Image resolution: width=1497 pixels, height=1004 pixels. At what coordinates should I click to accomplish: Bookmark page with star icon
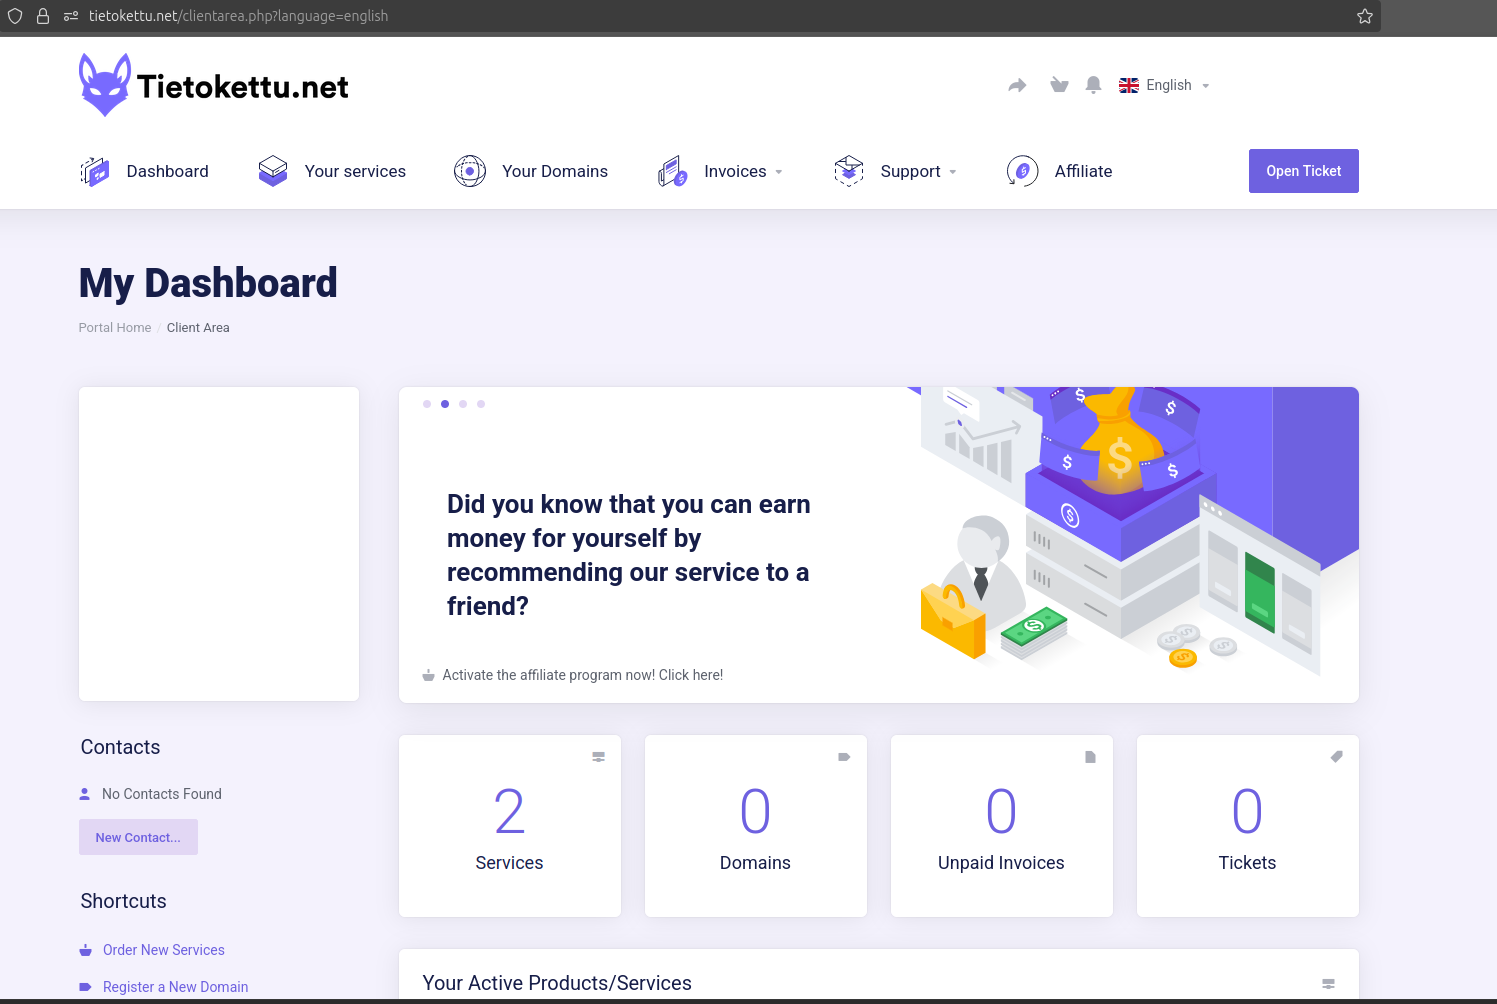[x=1364, y=16]
